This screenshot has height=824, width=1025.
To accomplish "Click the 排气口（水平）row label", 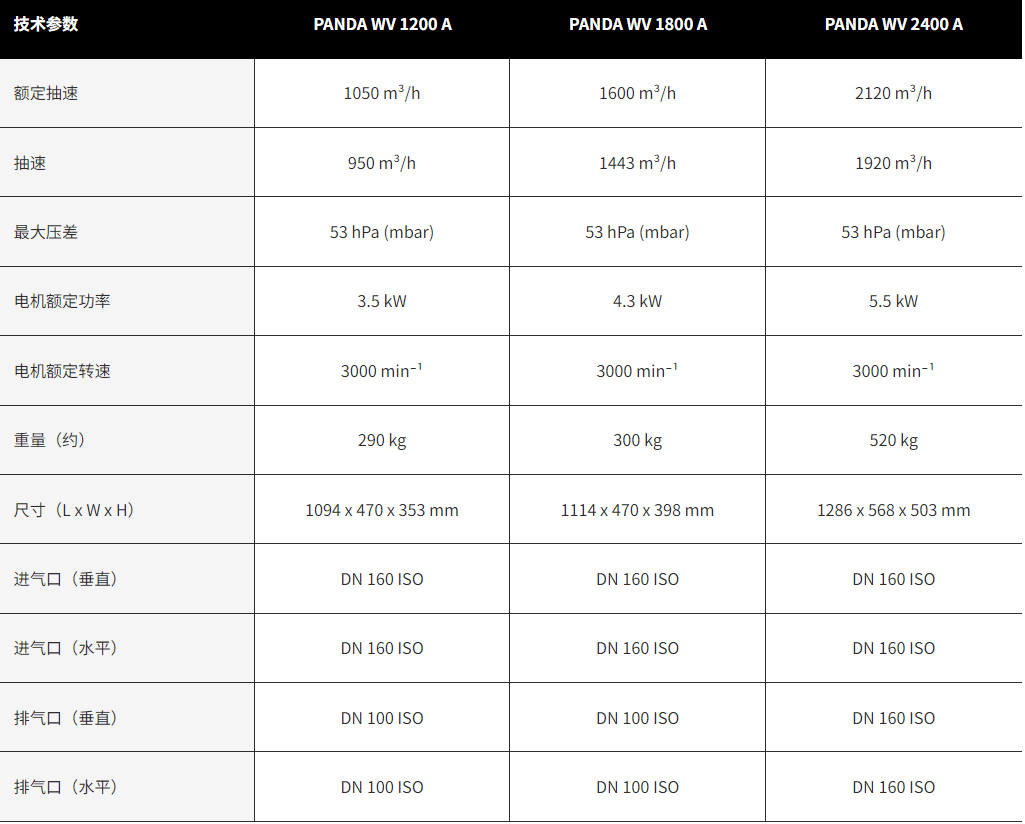I will (x=66, y=787).
